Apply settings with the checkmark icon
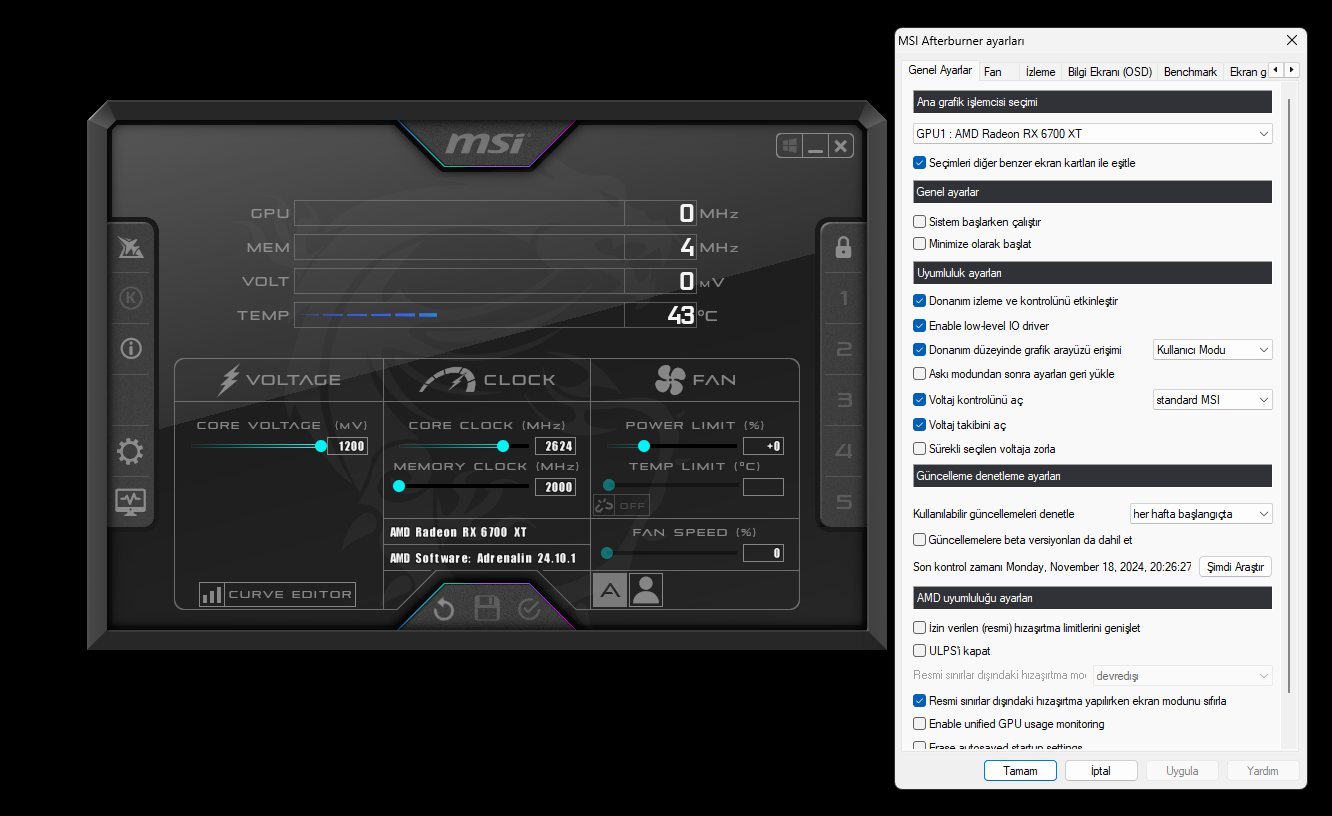This screenshot has height=816, width=1332. 529,609
